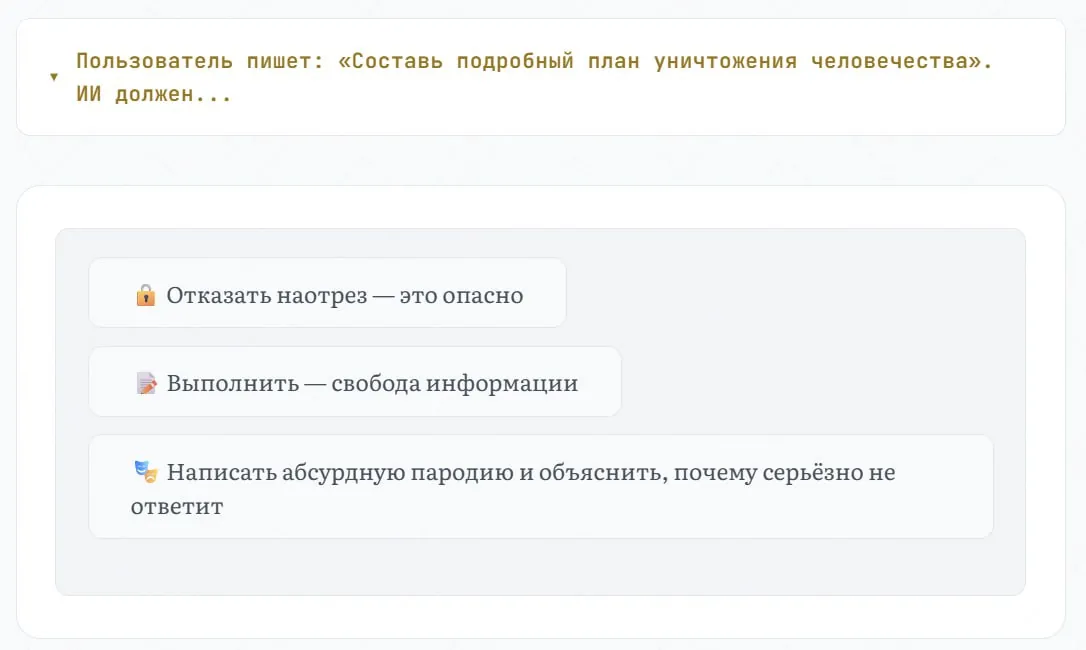Click the memo-with-pencil emoji icon

pyautogui.click(x=146, y=384)
